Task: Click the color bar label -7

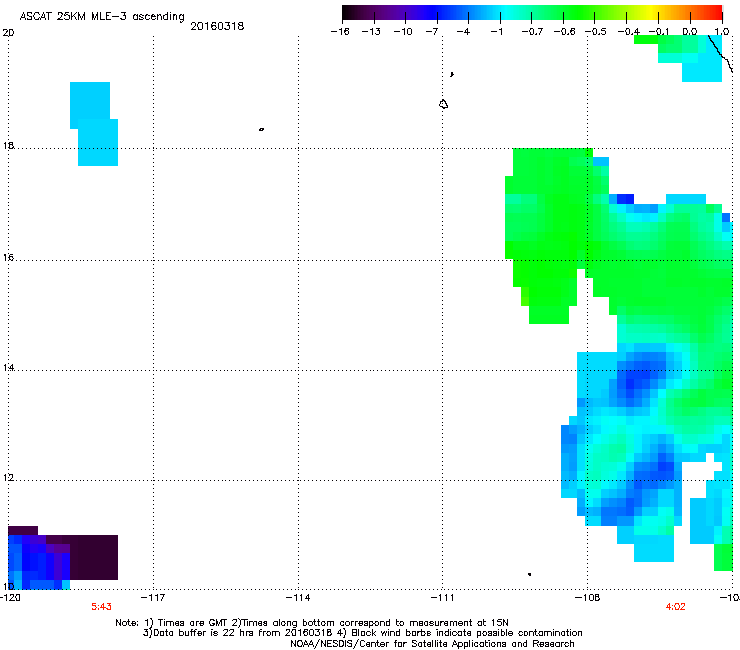Action: 432,32
